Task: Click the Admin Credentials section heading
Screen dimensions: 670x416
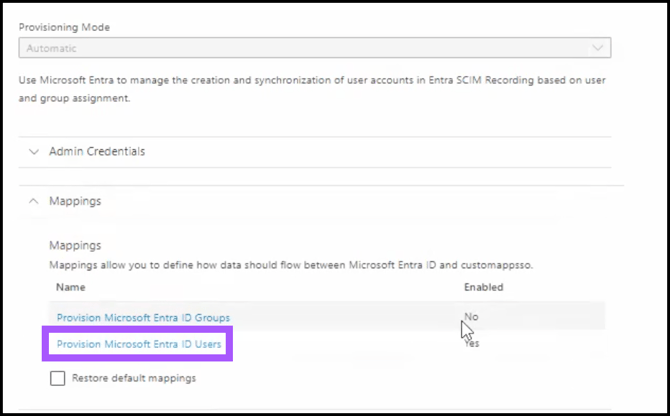Action: point(97,152)
